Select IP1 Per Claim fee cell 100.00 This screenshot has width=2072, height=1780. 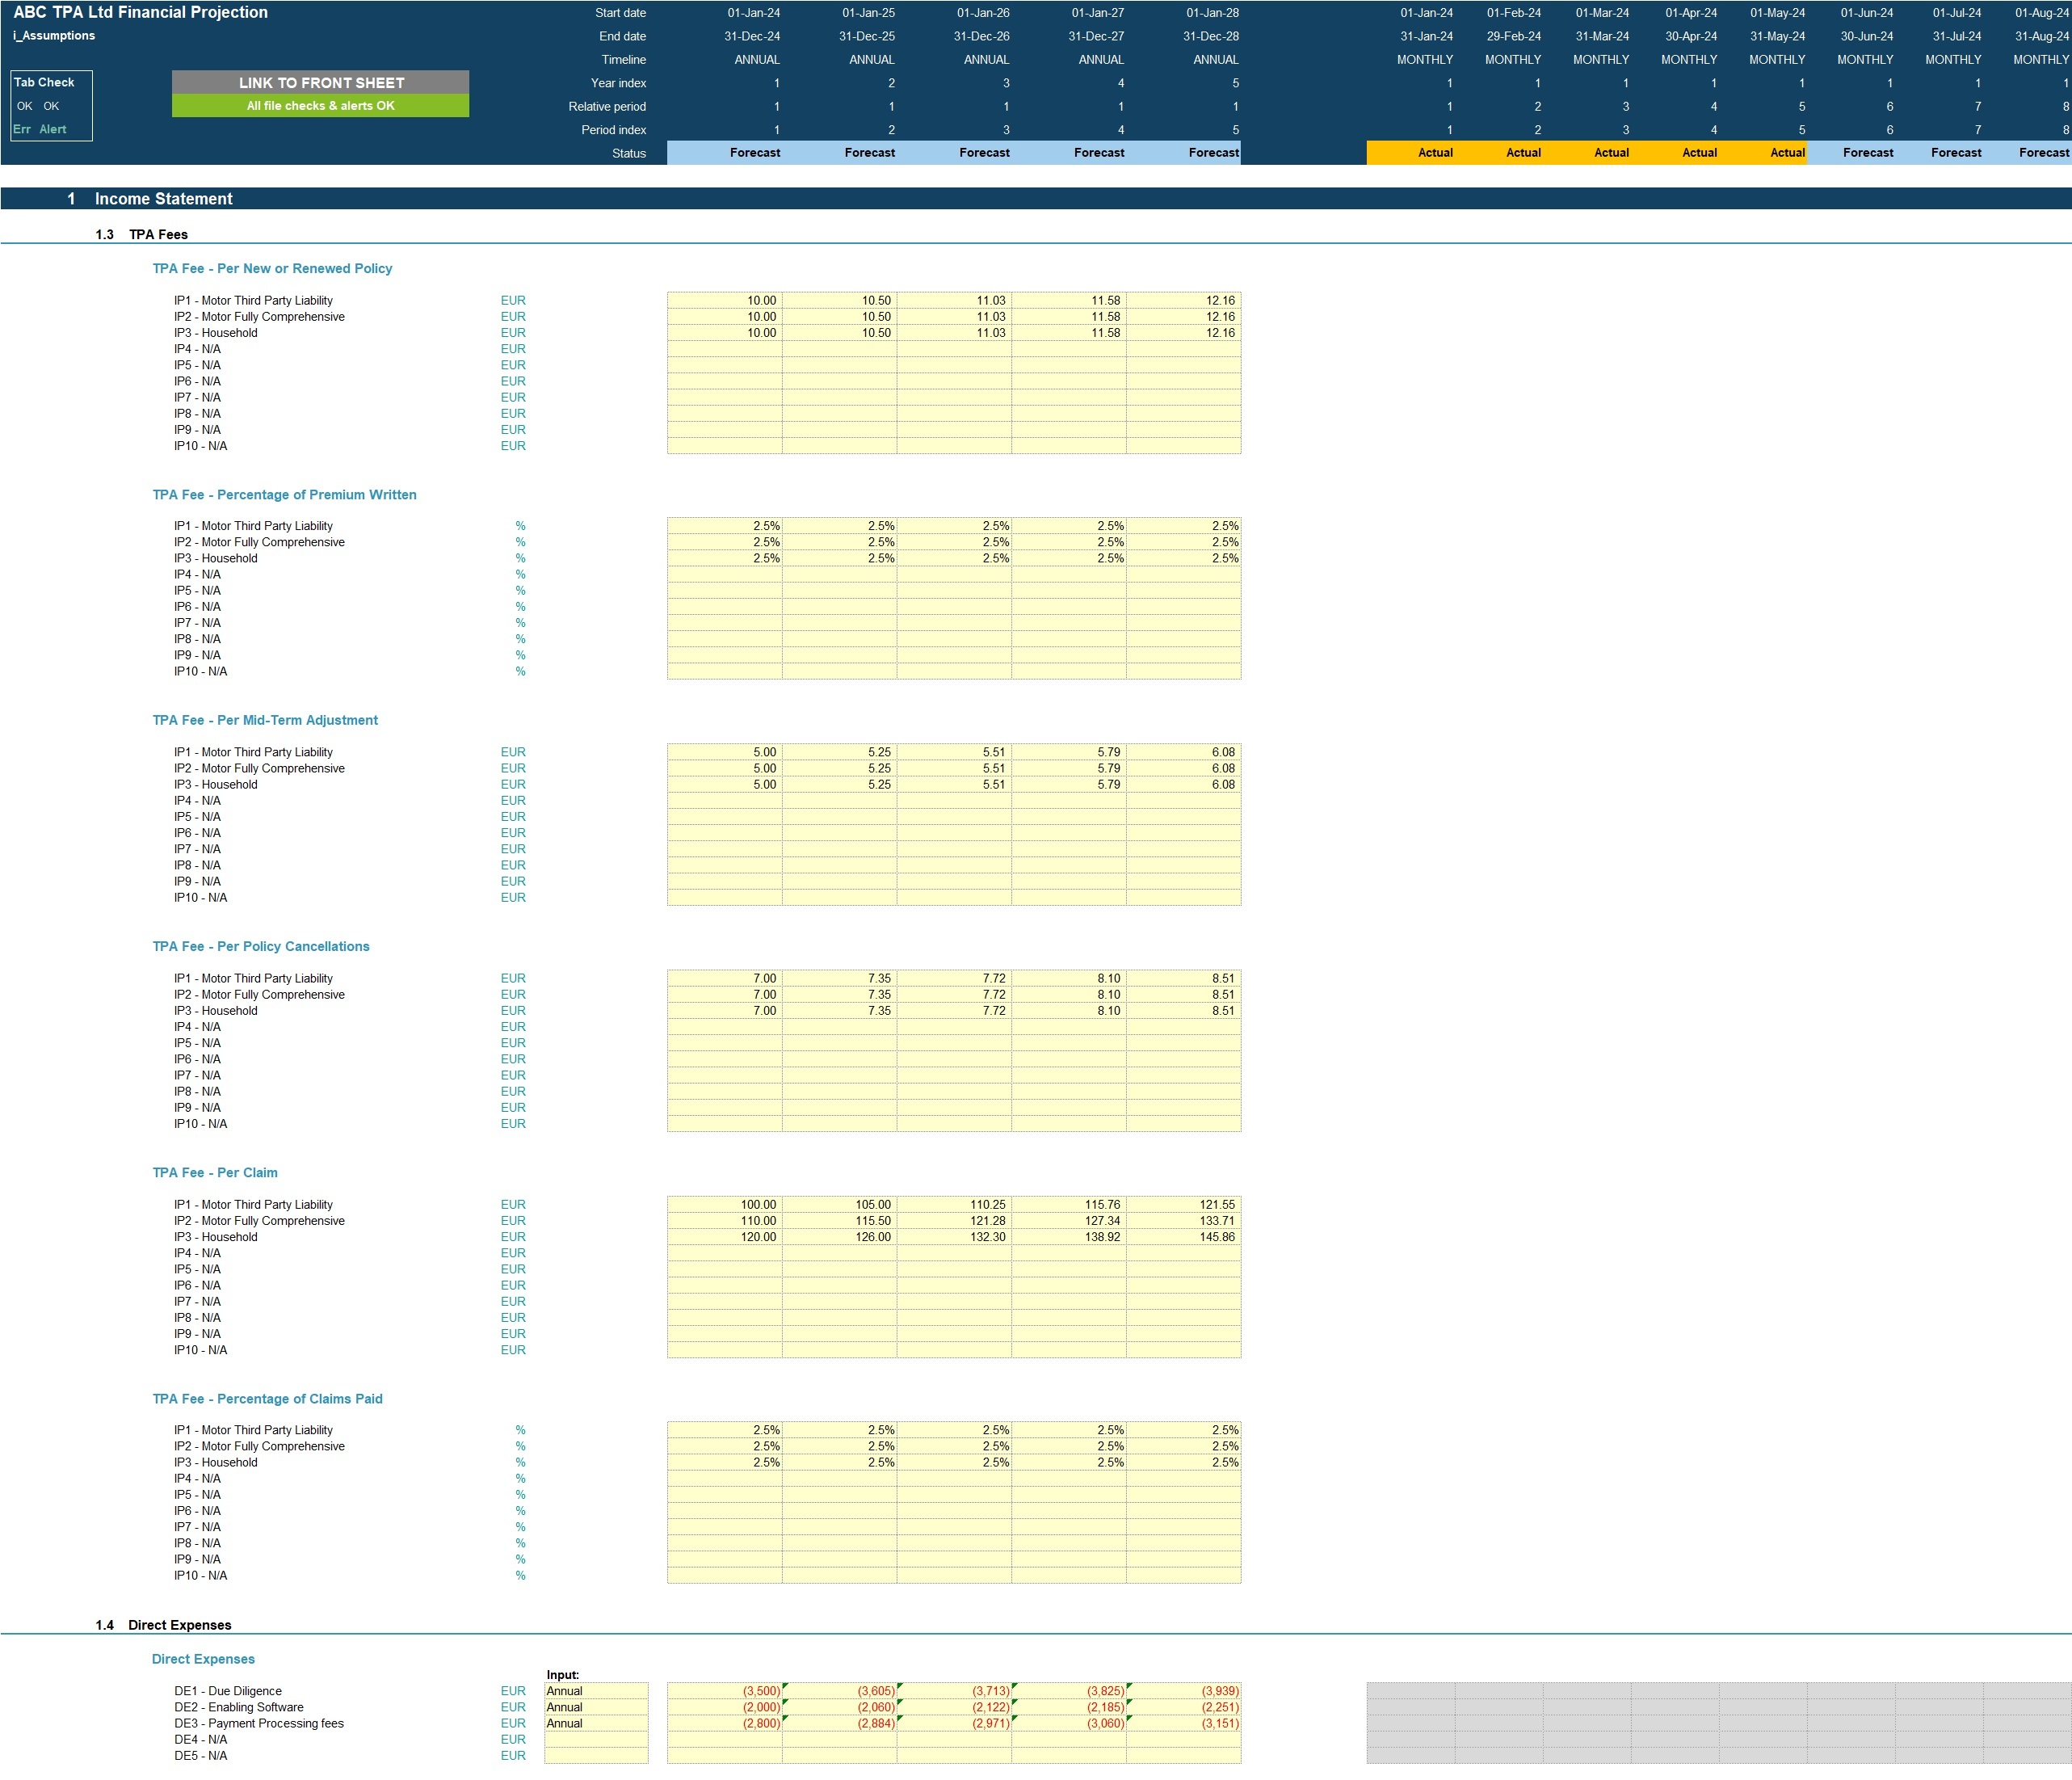[725, 1204]
